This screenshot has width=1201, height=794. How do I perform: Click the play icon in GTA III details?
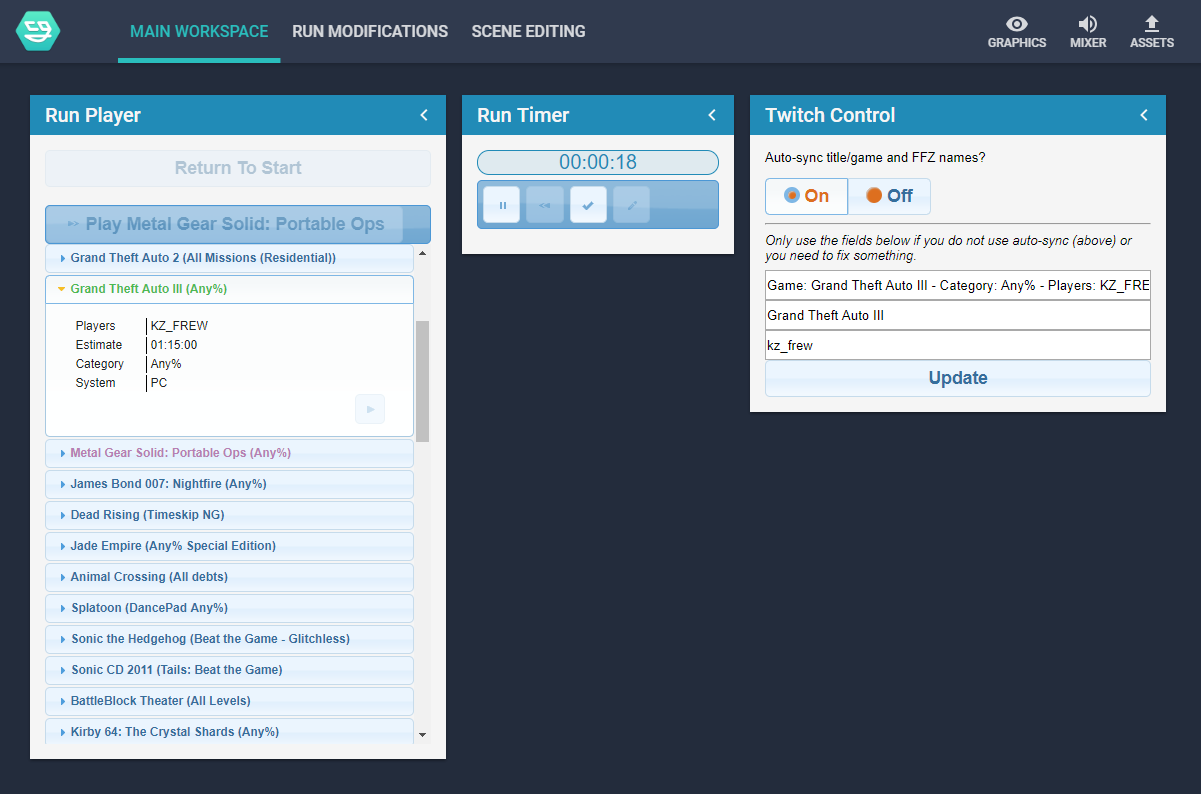370,409
